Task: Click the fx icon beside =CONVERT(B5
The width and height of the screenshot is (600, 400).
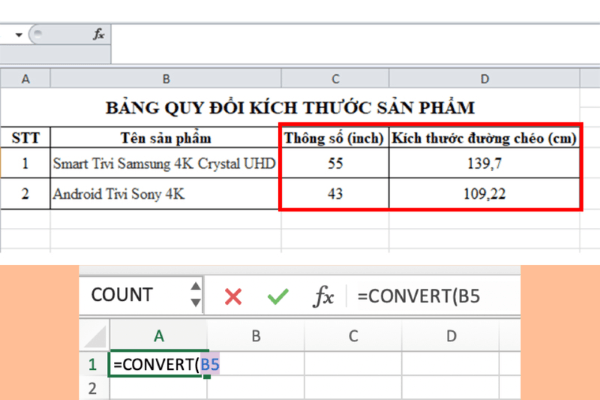Action: pos(323,296)
